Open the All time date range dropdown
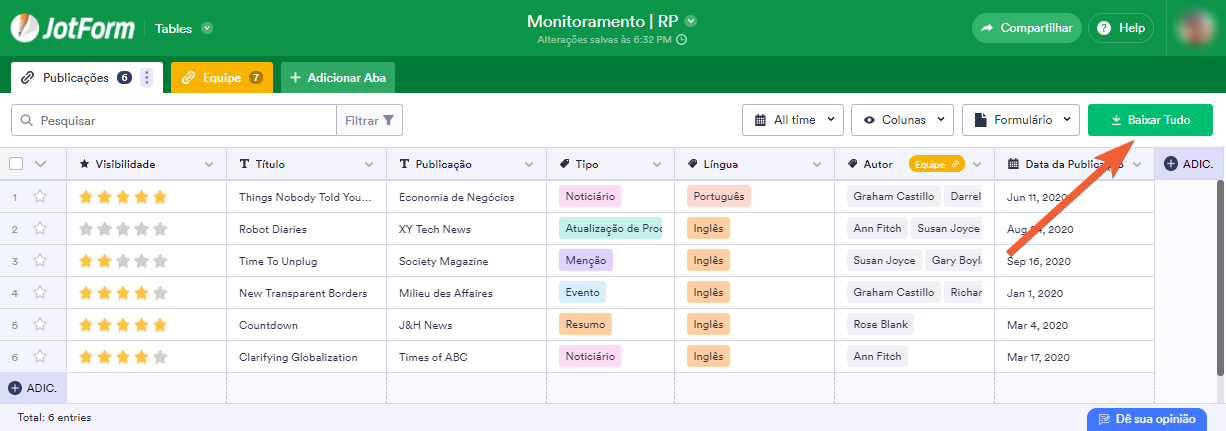Image resolution: width=1226 pixels, height=431 pixels. pos(793,120)
